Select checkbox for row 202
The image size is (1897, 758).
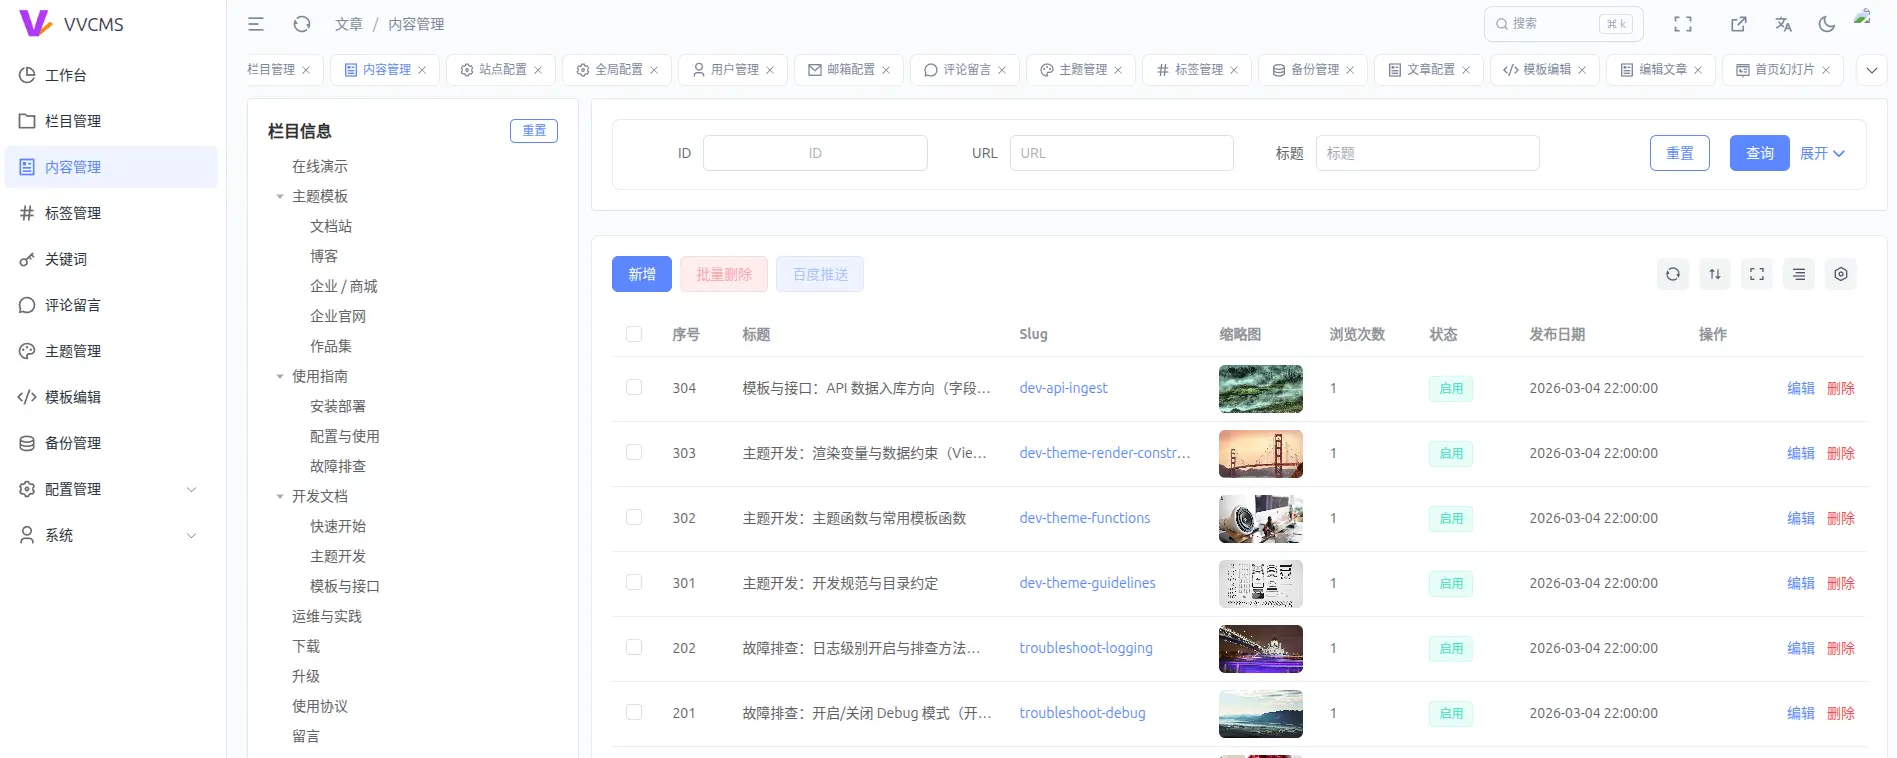634,647
